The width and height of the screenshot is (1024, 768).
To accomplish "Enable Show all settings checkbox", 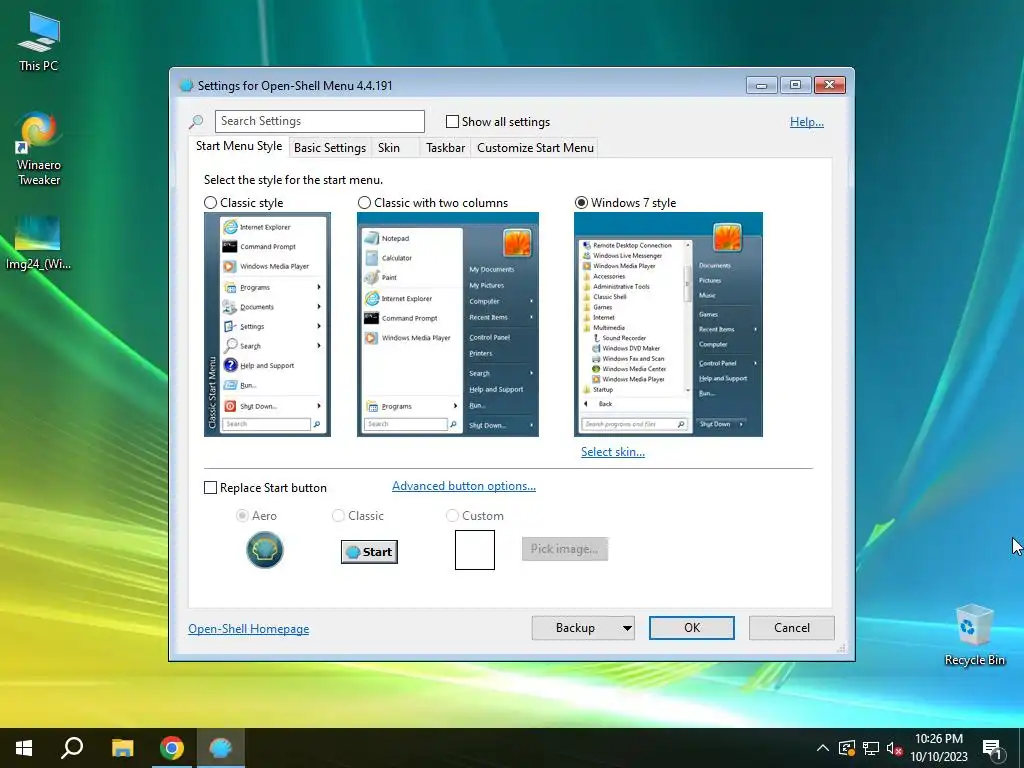I will [452, 121].
